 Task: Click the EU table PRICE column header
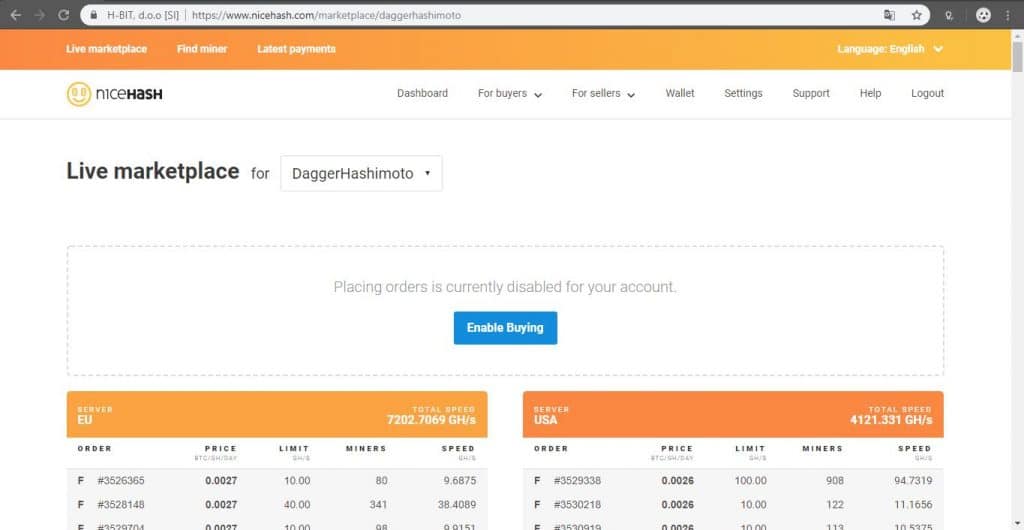click(220, 449)
